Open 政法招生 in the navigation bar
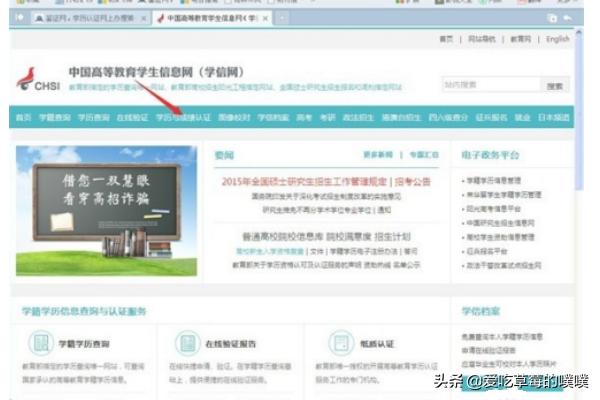The image size is (600, 400). click(x=358, y=117)
